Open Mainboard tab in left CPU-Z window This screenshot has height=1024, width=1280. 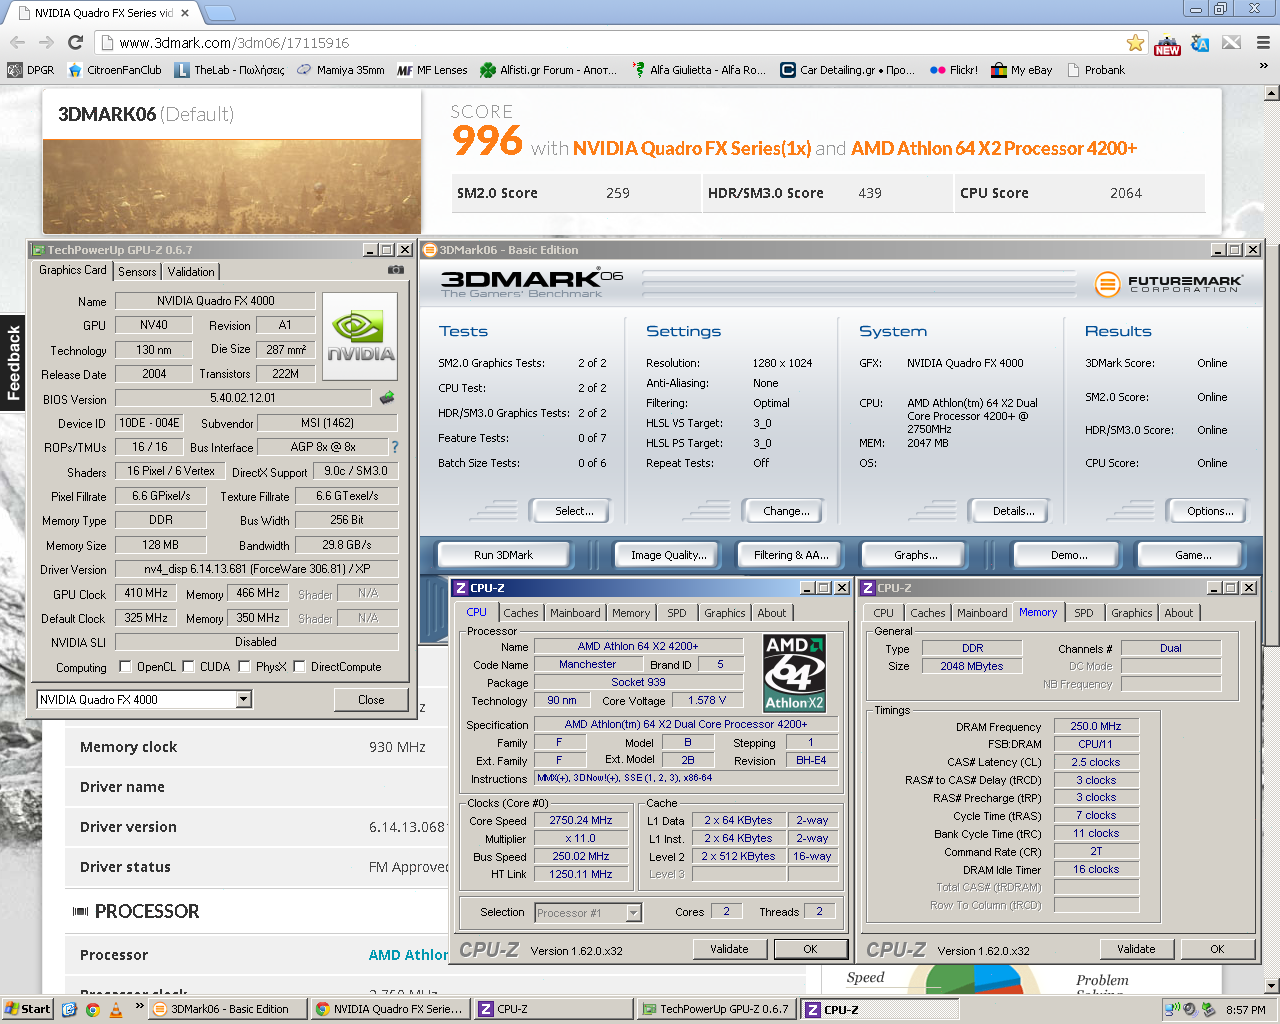coord(575,613)
